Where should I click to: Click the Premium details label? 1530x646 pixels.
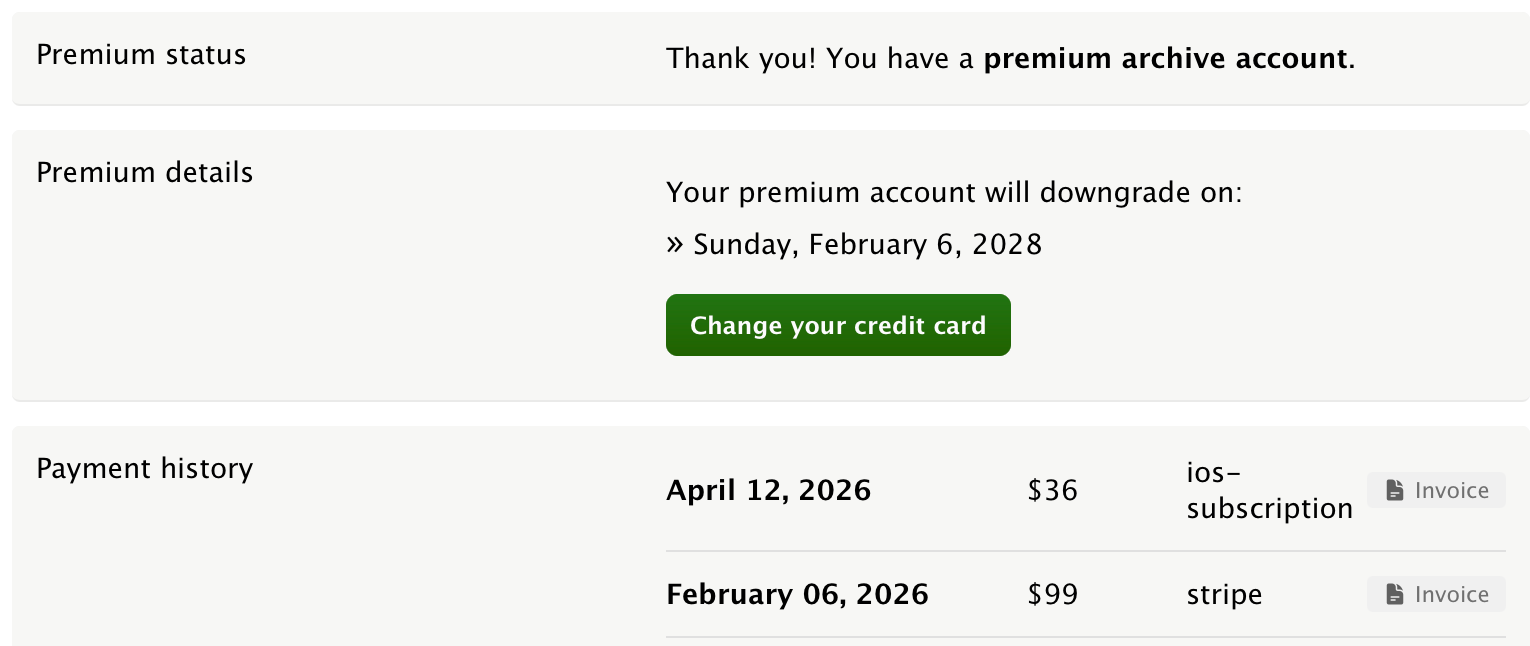[145, 172]
